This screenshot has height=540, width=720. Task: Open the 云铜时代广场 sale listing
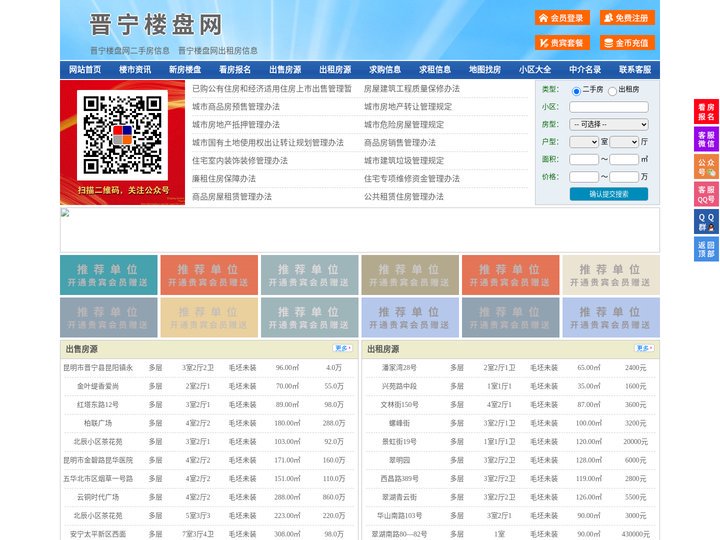98,497
